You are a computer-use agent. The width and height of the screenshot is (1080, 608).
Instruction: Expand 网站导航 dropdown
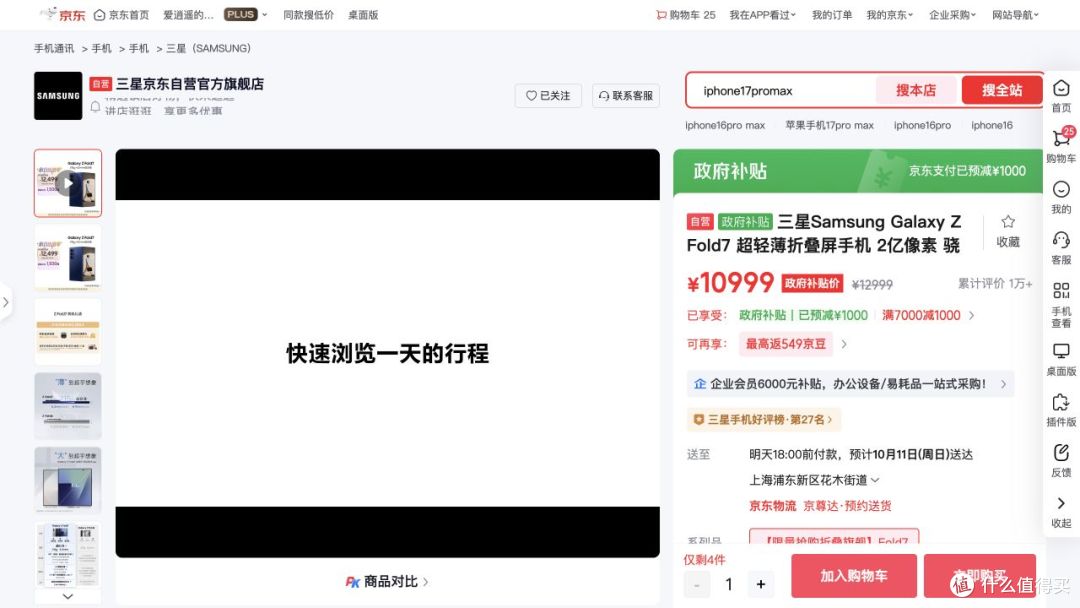[1015, 15]
